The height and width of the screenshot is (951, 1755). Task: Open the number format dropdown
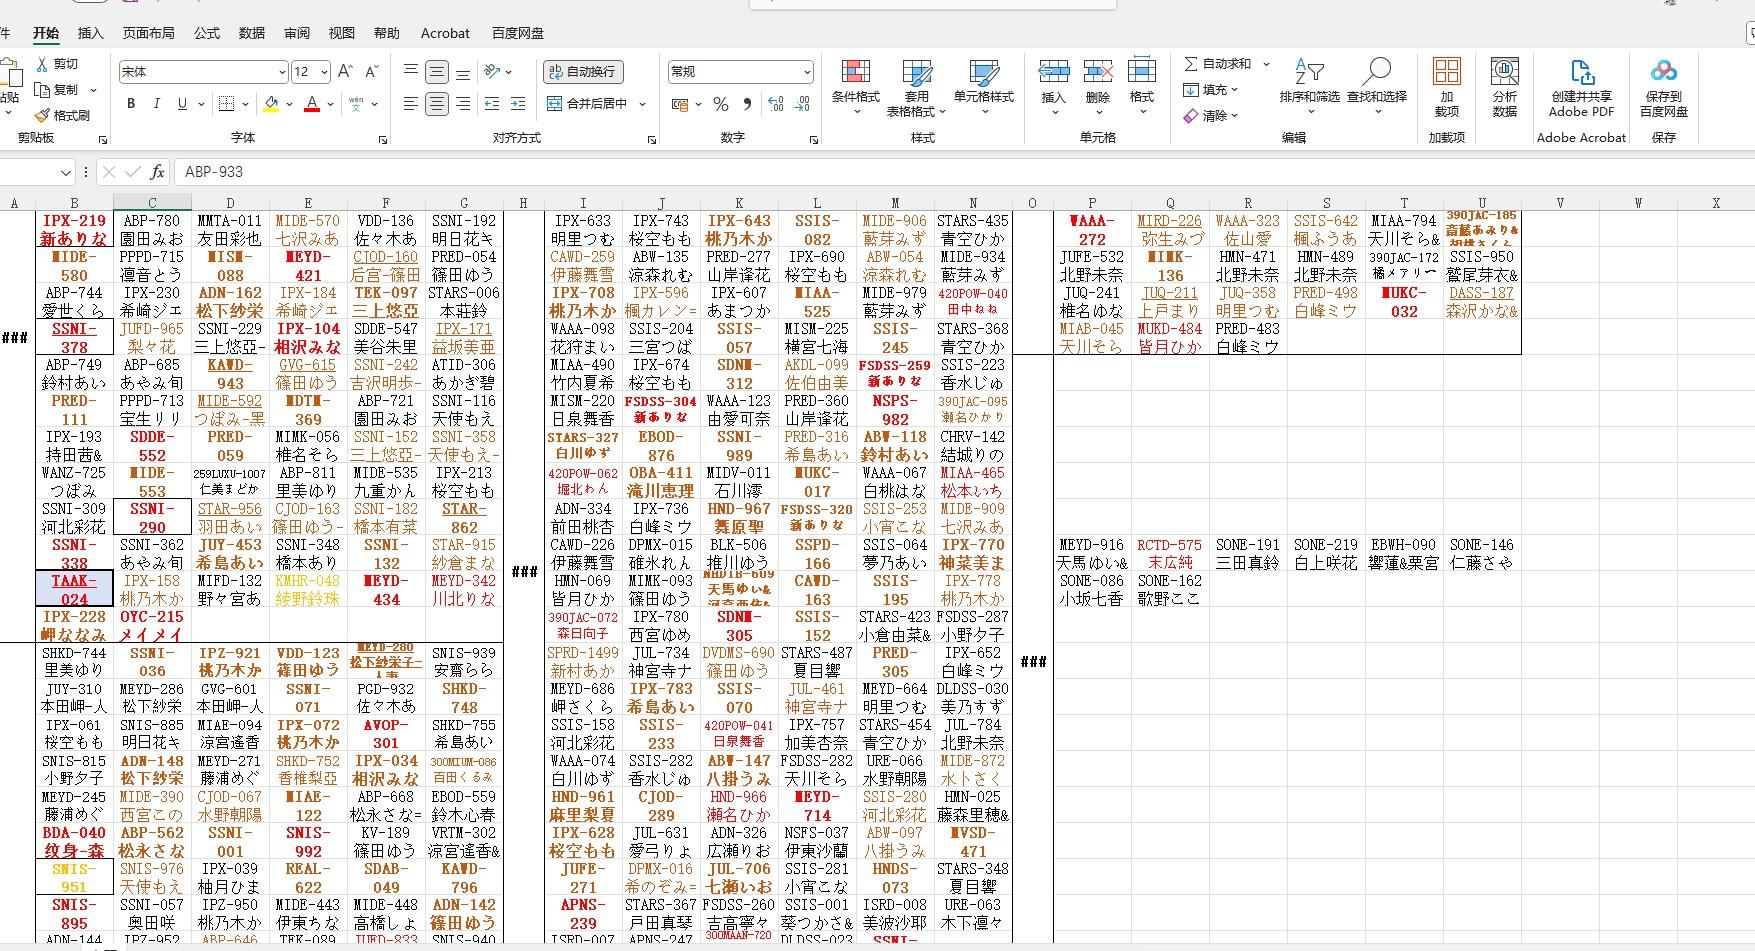(x=806, y=72)
